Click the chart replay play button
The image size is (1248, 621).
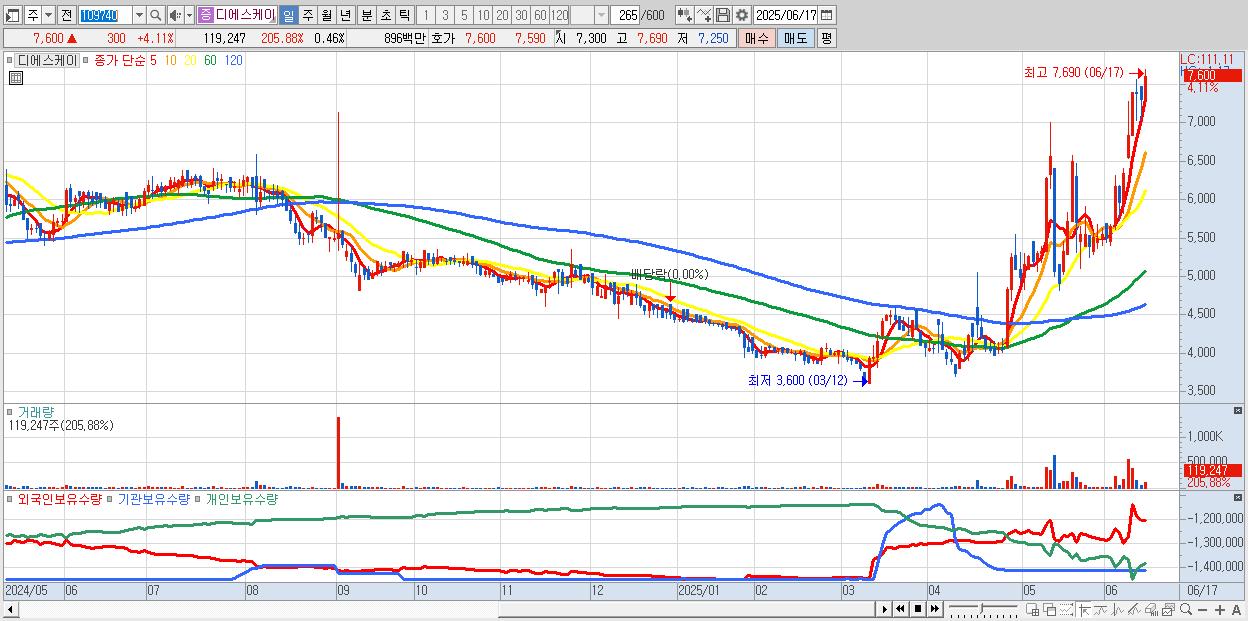pos(885,609)
